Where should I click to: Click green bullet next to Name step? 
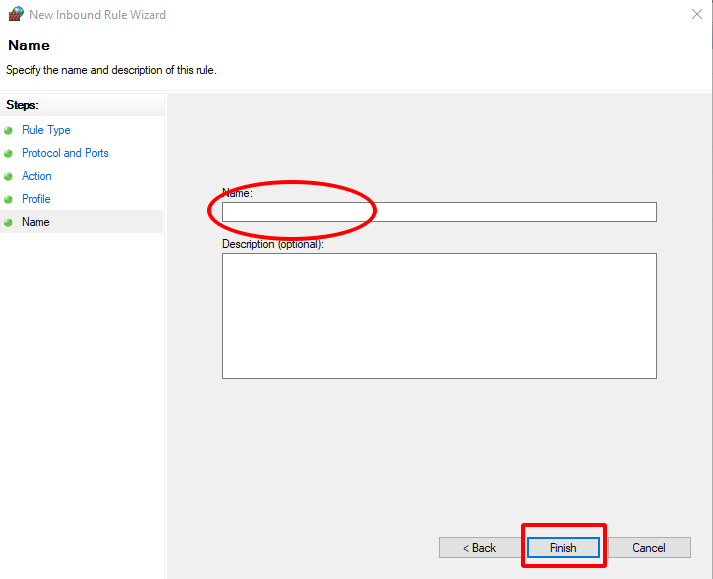tap(8, 222)
